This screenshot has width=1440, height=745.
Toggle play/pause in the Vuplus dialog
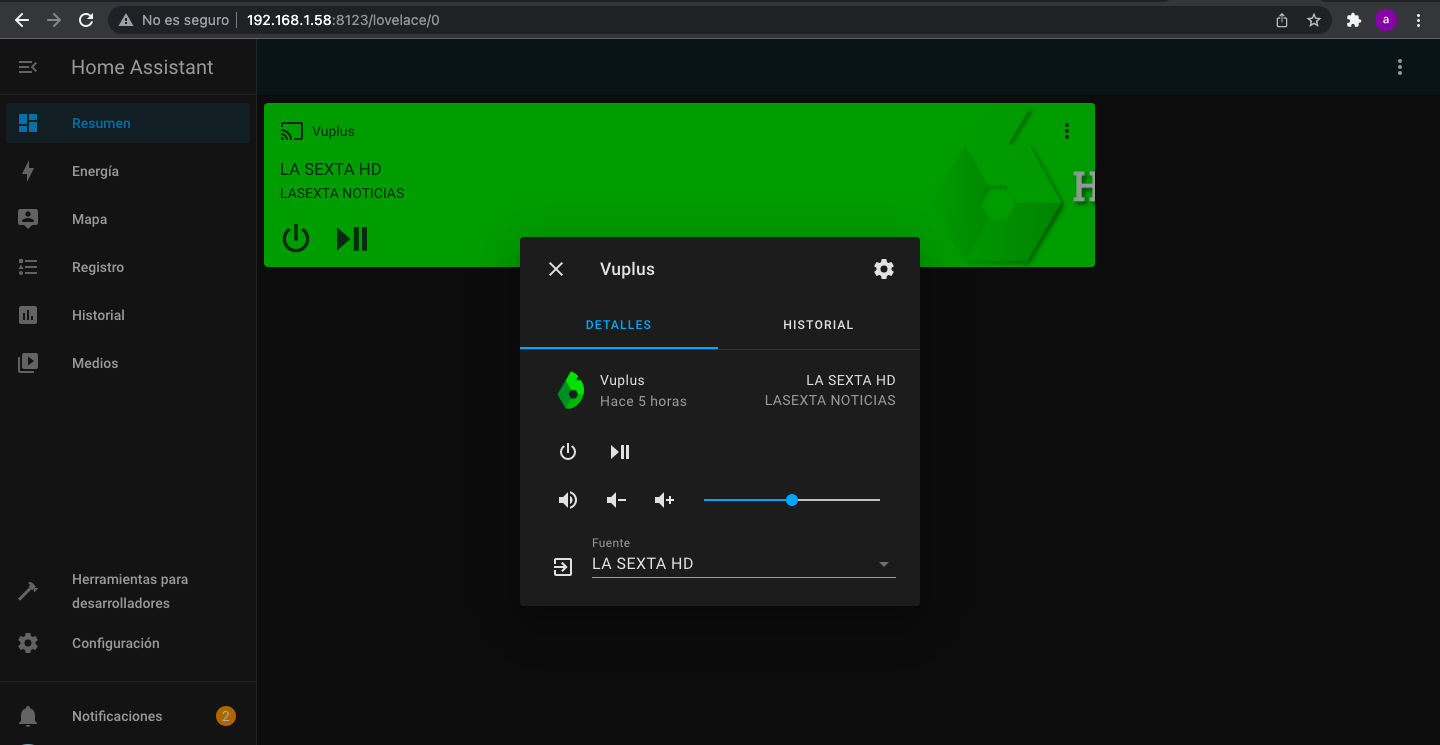click(620, 452)
